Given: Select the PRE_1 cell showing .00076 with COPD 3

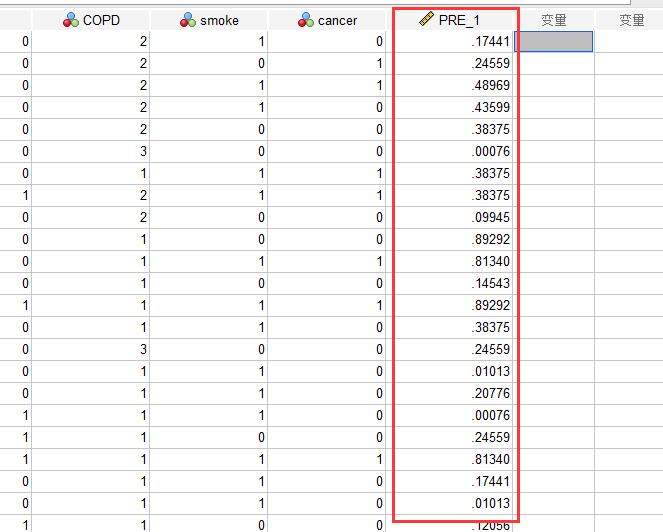Looking at the screenshot, I should click(x=450, y=151).
